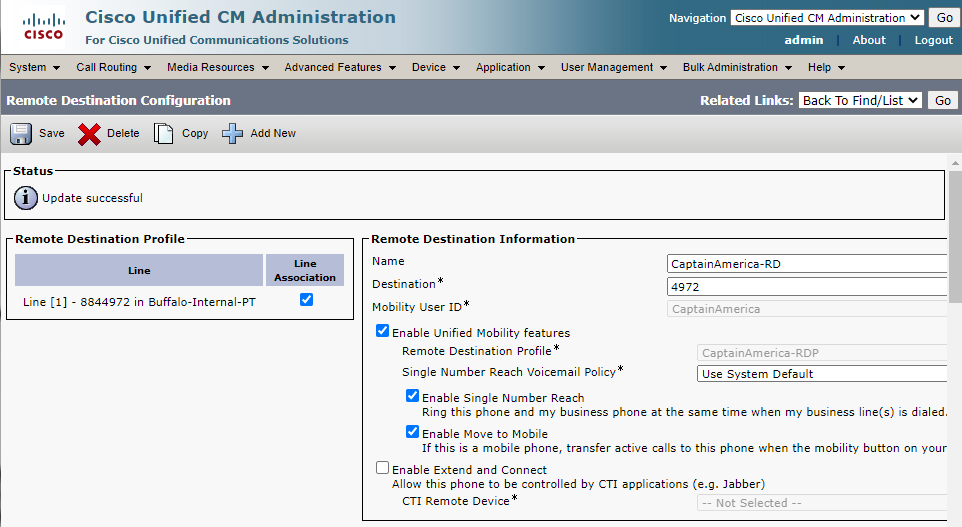Click the Add New plus icon
Viewport: 962px width, 527px height.
pyautogui.click(x=232, y=134)
